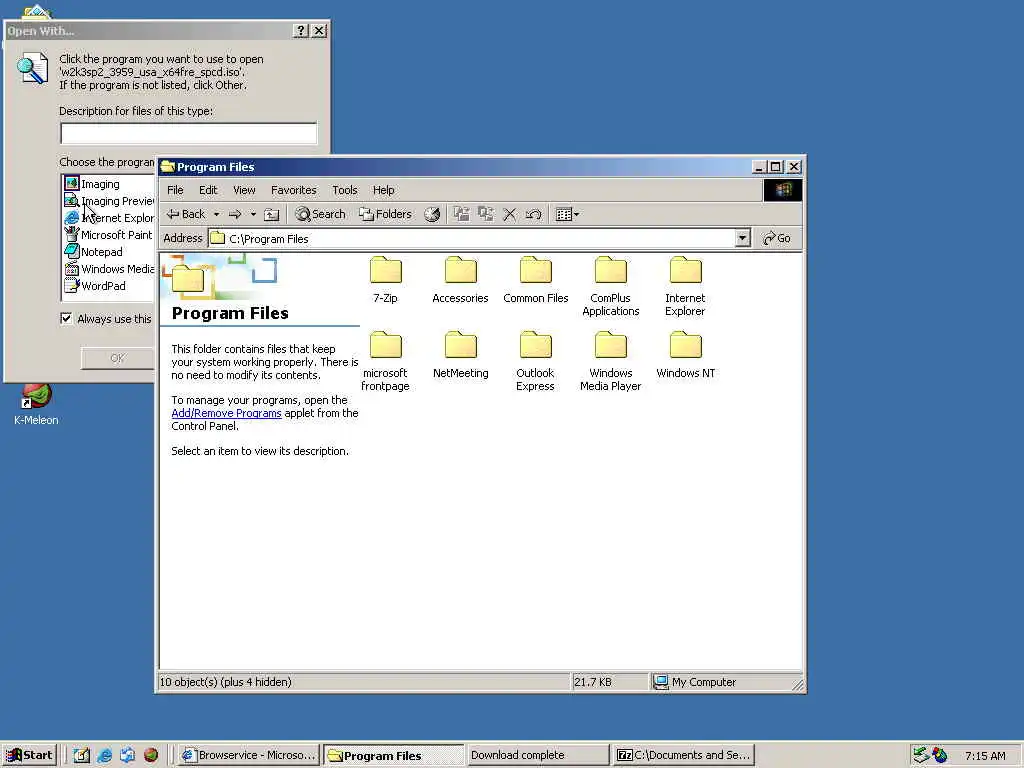
Task: Expand the Forward history dropdown arrow
Action: coord(253,214)
